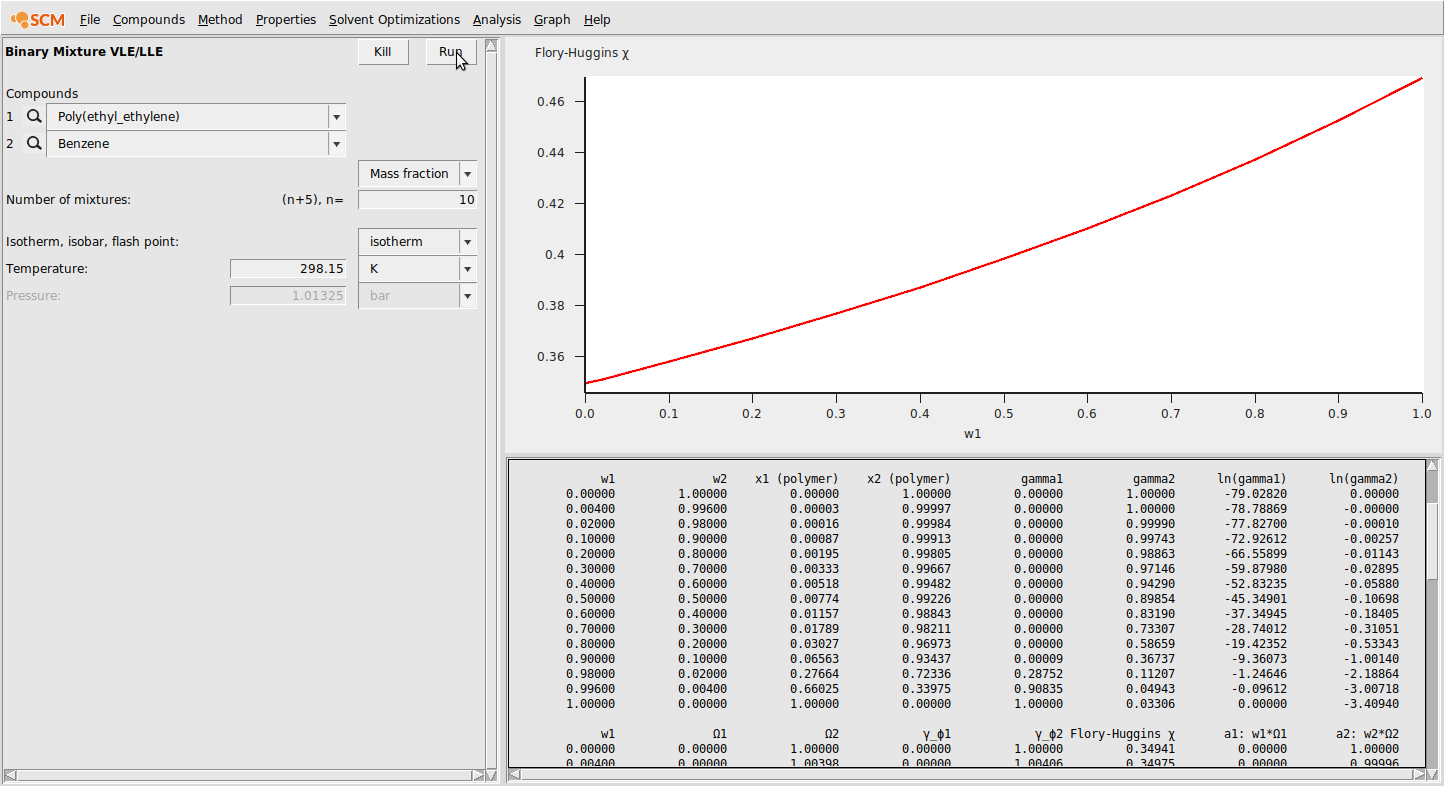Viewport: 1444px width, 786px height.
Task: Expand the Poly(ethyl_ethylene) compound dropdown arrow
Action: (x=337, y=117)
